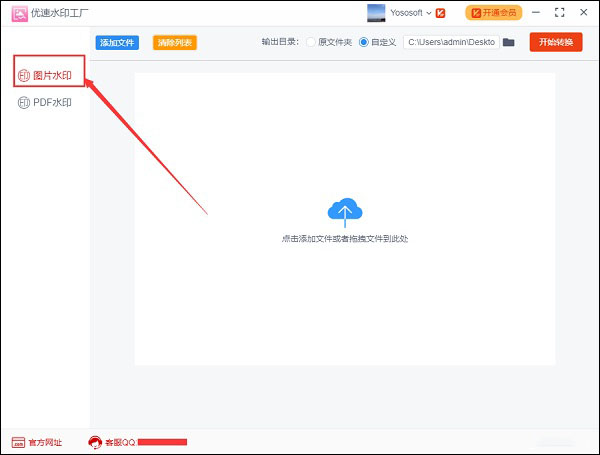Switch to the PDF水印 sidebar tab
Viewport: 600px width, 455px height.
[x=45, y=103]
